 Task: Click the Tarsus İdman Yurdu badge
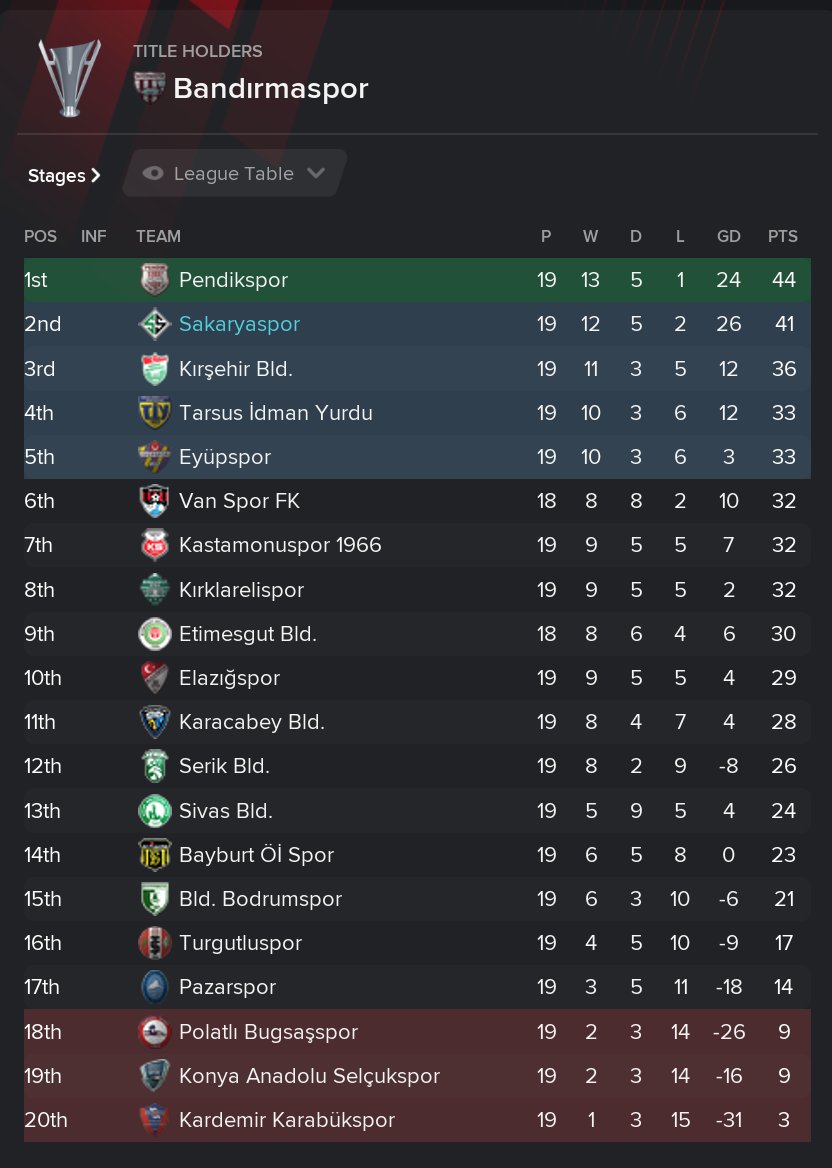point(155,413)
